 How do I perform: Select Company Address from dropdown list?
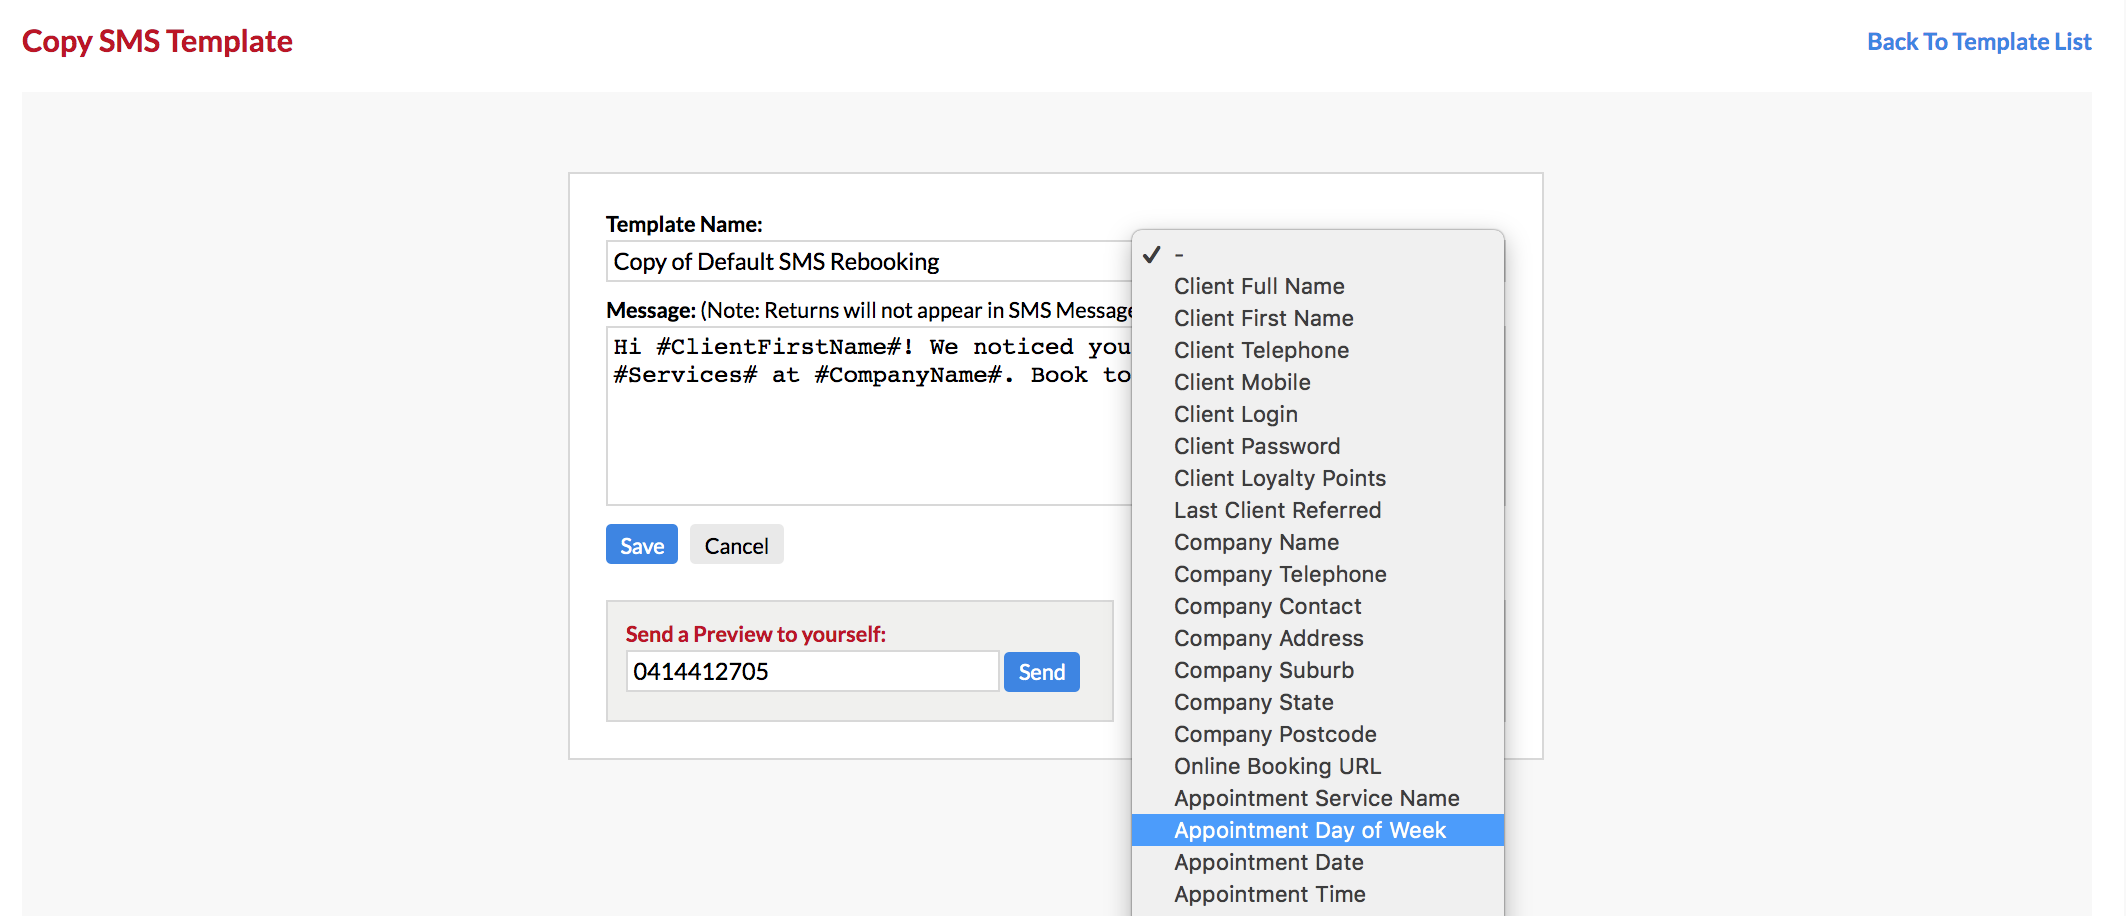tap(1268, 638)
